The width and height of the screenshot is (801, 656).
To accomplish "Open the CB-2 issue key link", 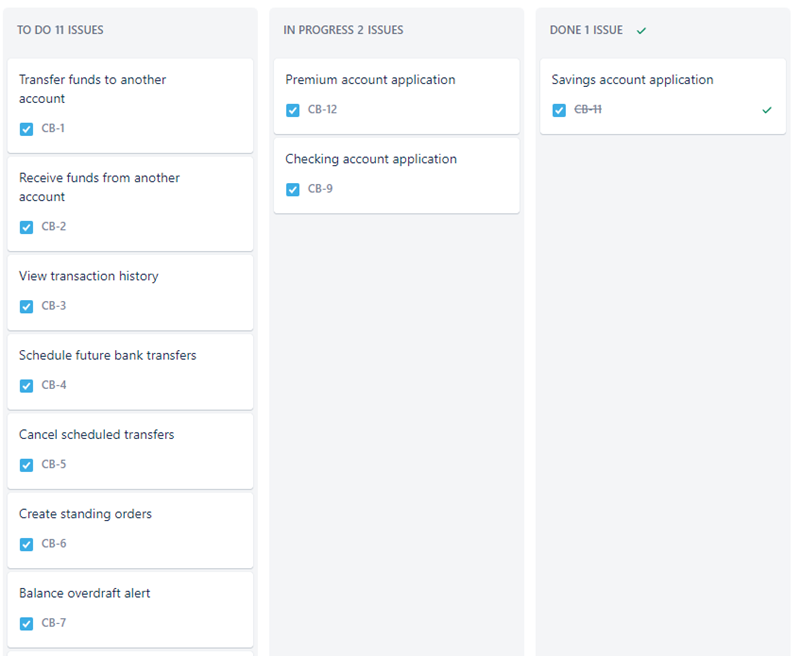I will (x=54, y=227).
